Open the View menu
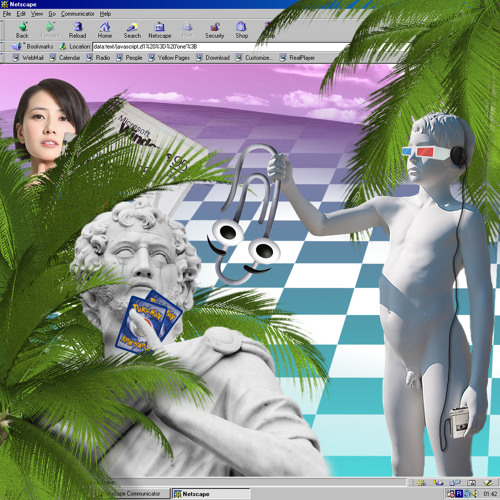The image size is (500, 500). coord(37,14)
